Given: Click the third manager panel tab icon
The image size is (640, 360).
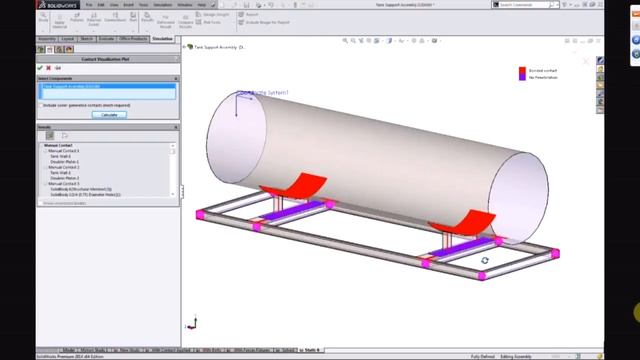Looking at the screenshot, I should (60, 49).
